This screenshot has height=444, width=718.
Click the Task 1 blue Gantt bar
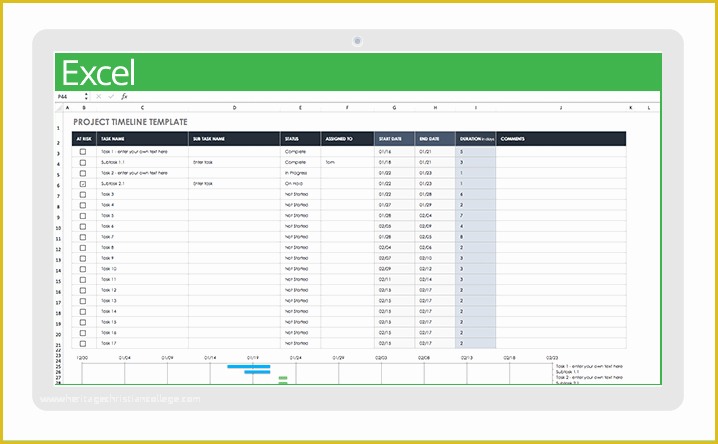point(249,367)
